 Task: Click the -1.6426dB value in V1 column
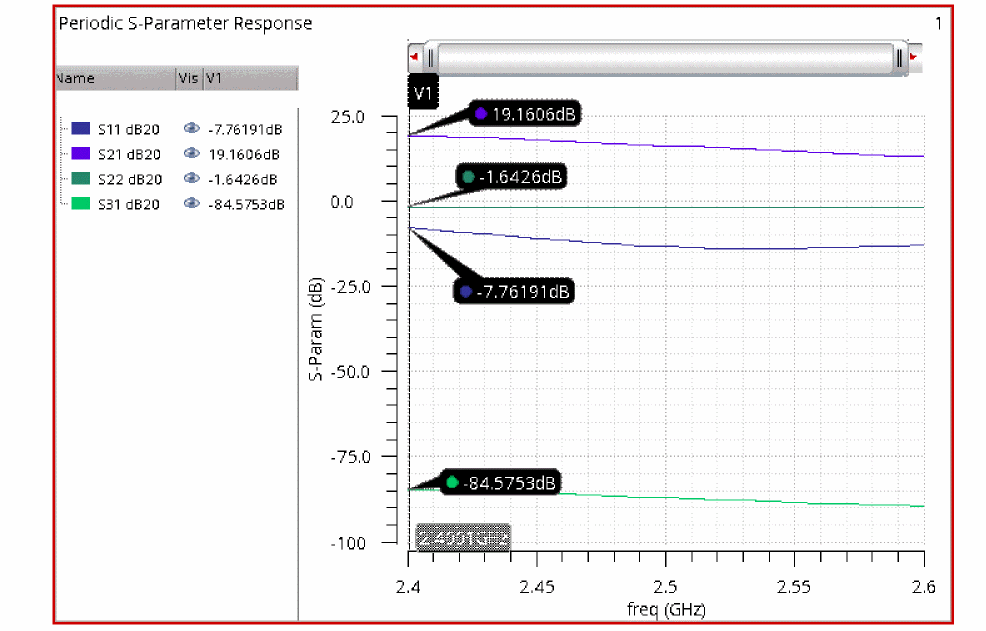tap(243, 179)
